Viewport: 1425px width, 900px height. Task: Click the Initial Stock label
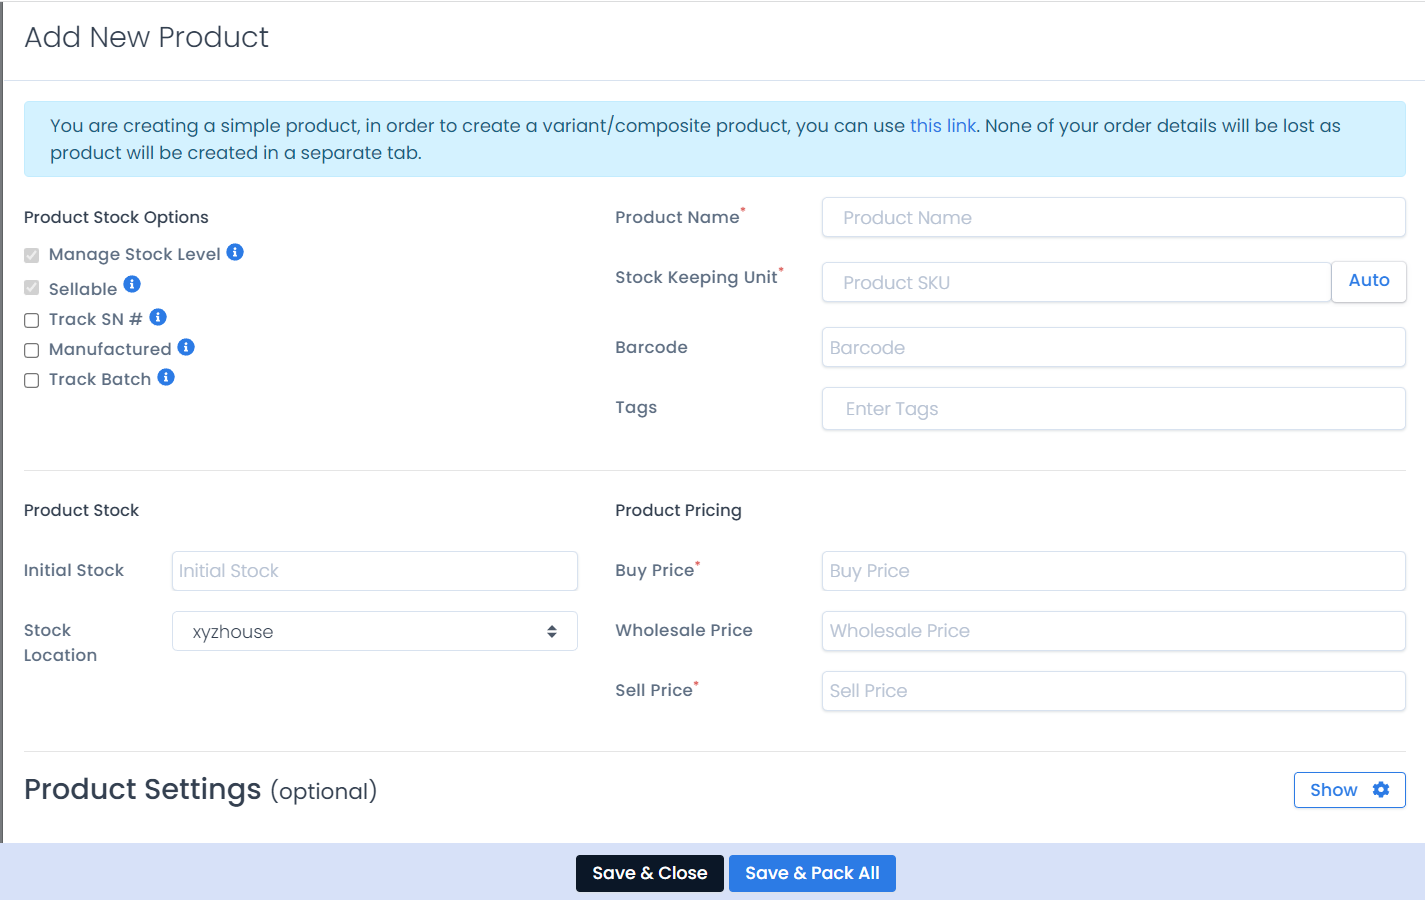point(74,570)
